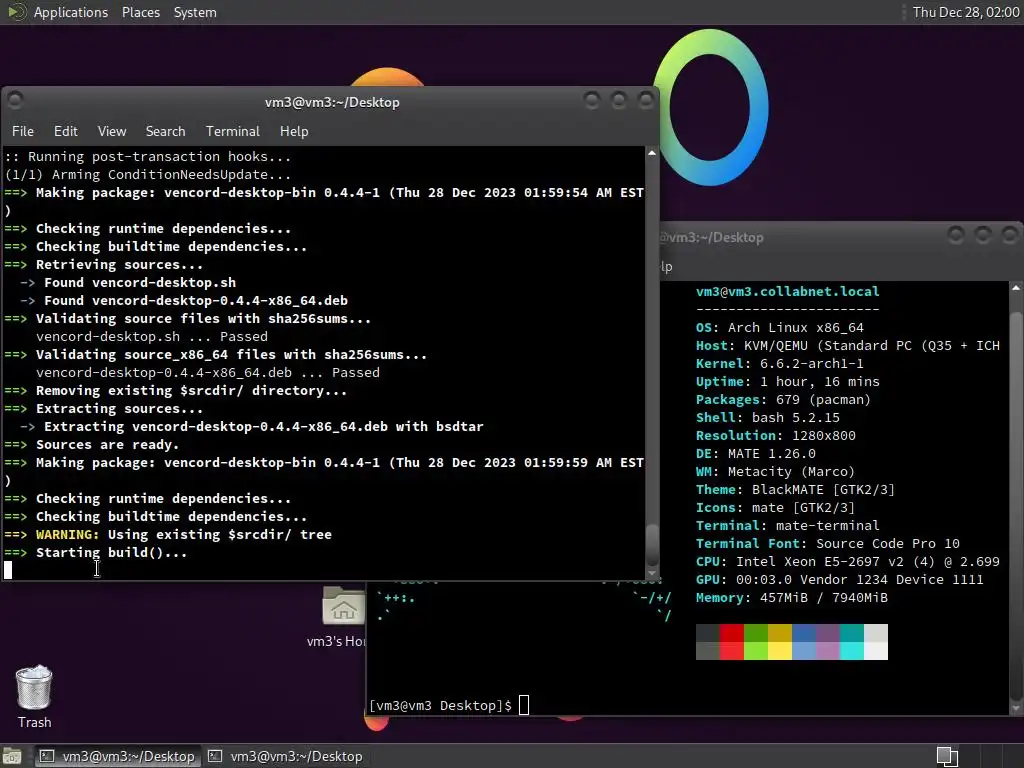Click 'Starting build()...' line in terminal
Image resolution: width=1024 pixels, height=768 pixels.
pyautogui.click(x=111, y=552)
